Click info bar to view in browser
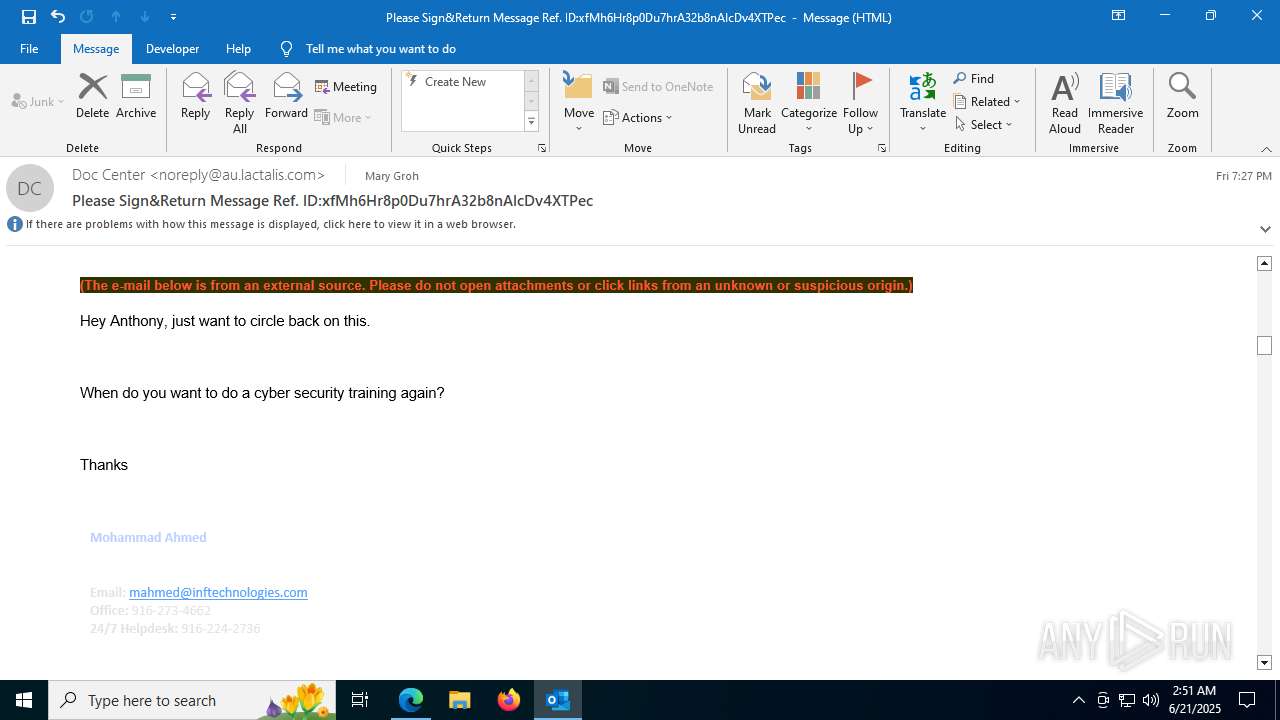 270,224
